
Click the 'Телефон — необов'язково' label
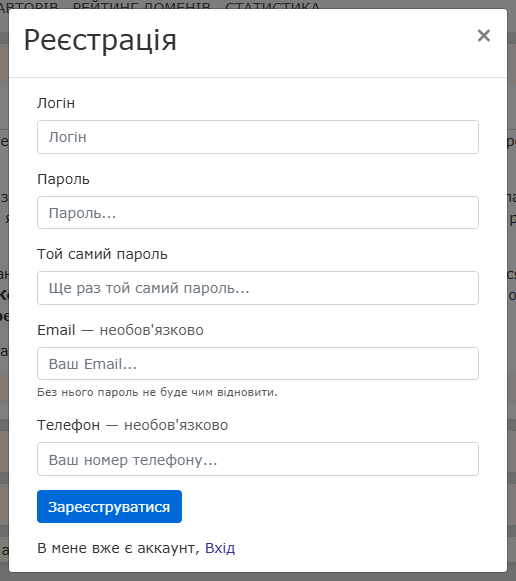[x=133, y=425]
